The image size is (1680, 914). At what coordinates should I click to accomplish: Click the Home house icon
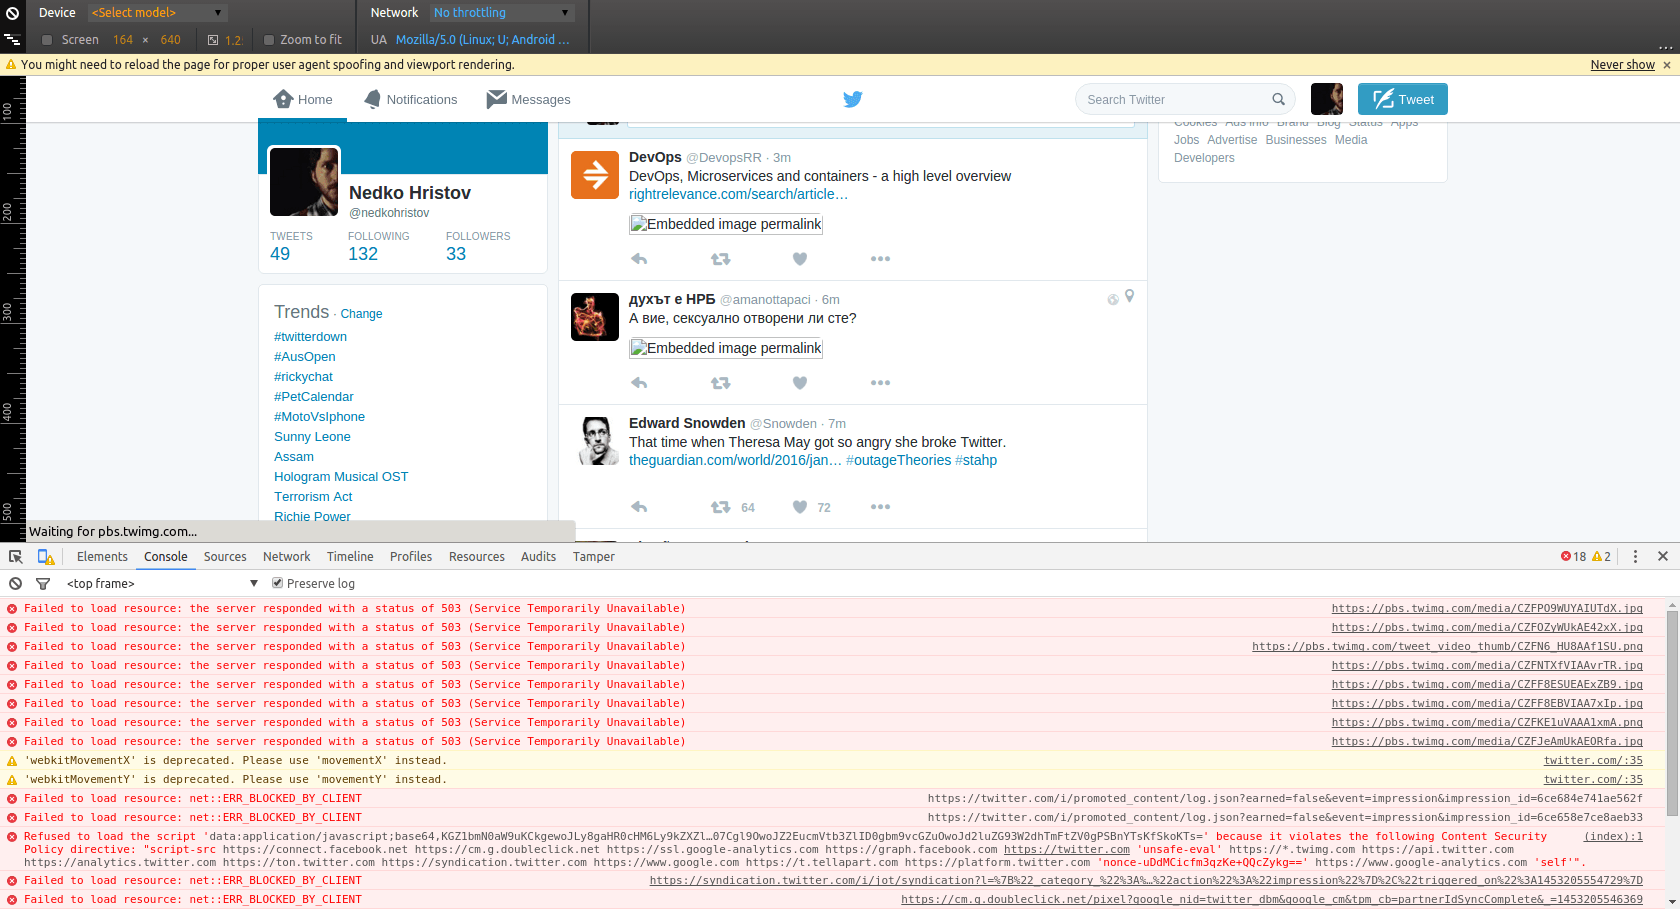284,99
